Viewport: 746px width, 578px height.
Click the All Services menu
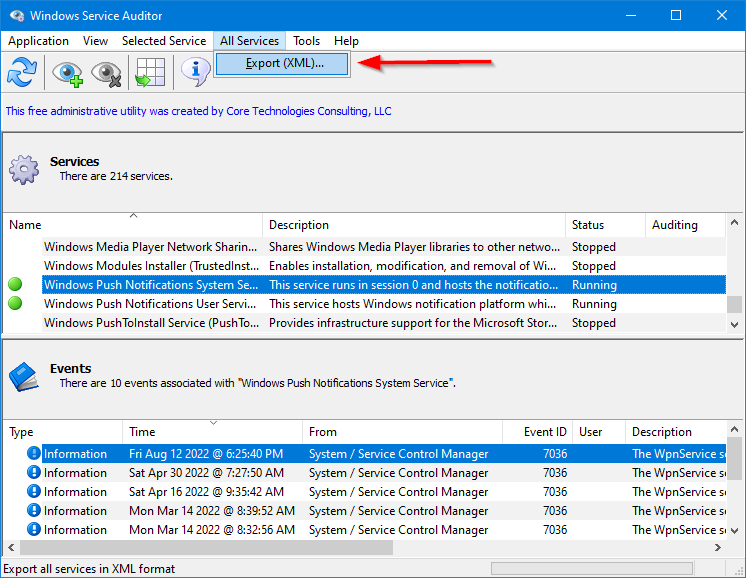249,41
